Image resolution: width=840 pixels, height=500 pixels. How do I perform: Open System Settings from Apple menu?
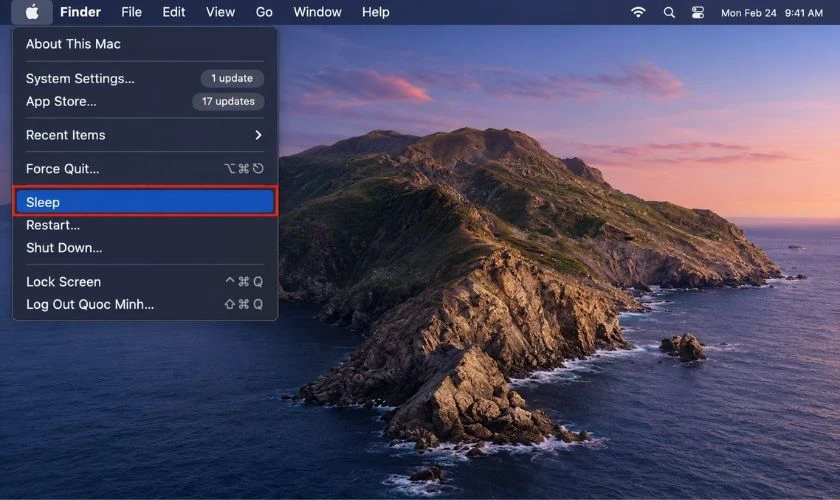pos(145,79)
